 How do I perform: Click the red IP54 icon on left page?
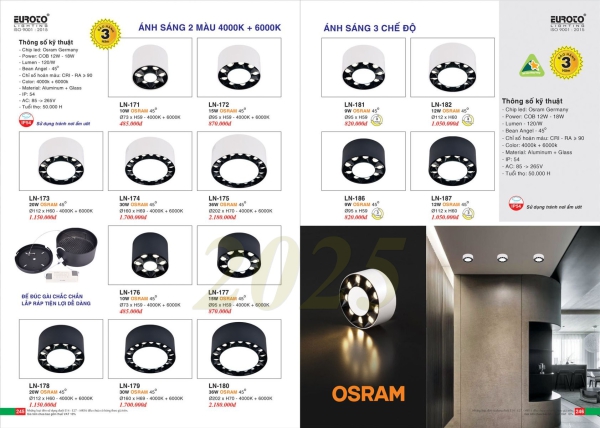click(x=26, y=120)
